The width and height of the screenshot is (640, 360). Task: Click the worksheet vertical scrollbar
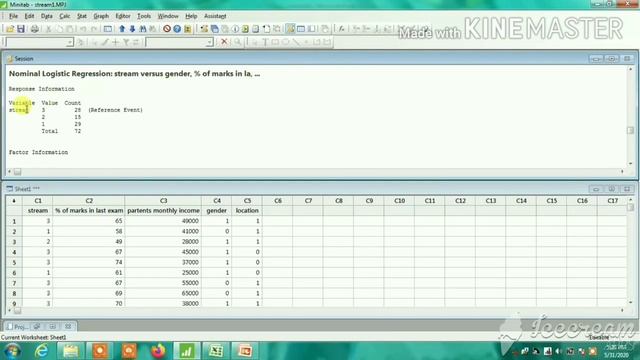click(630, 251)
